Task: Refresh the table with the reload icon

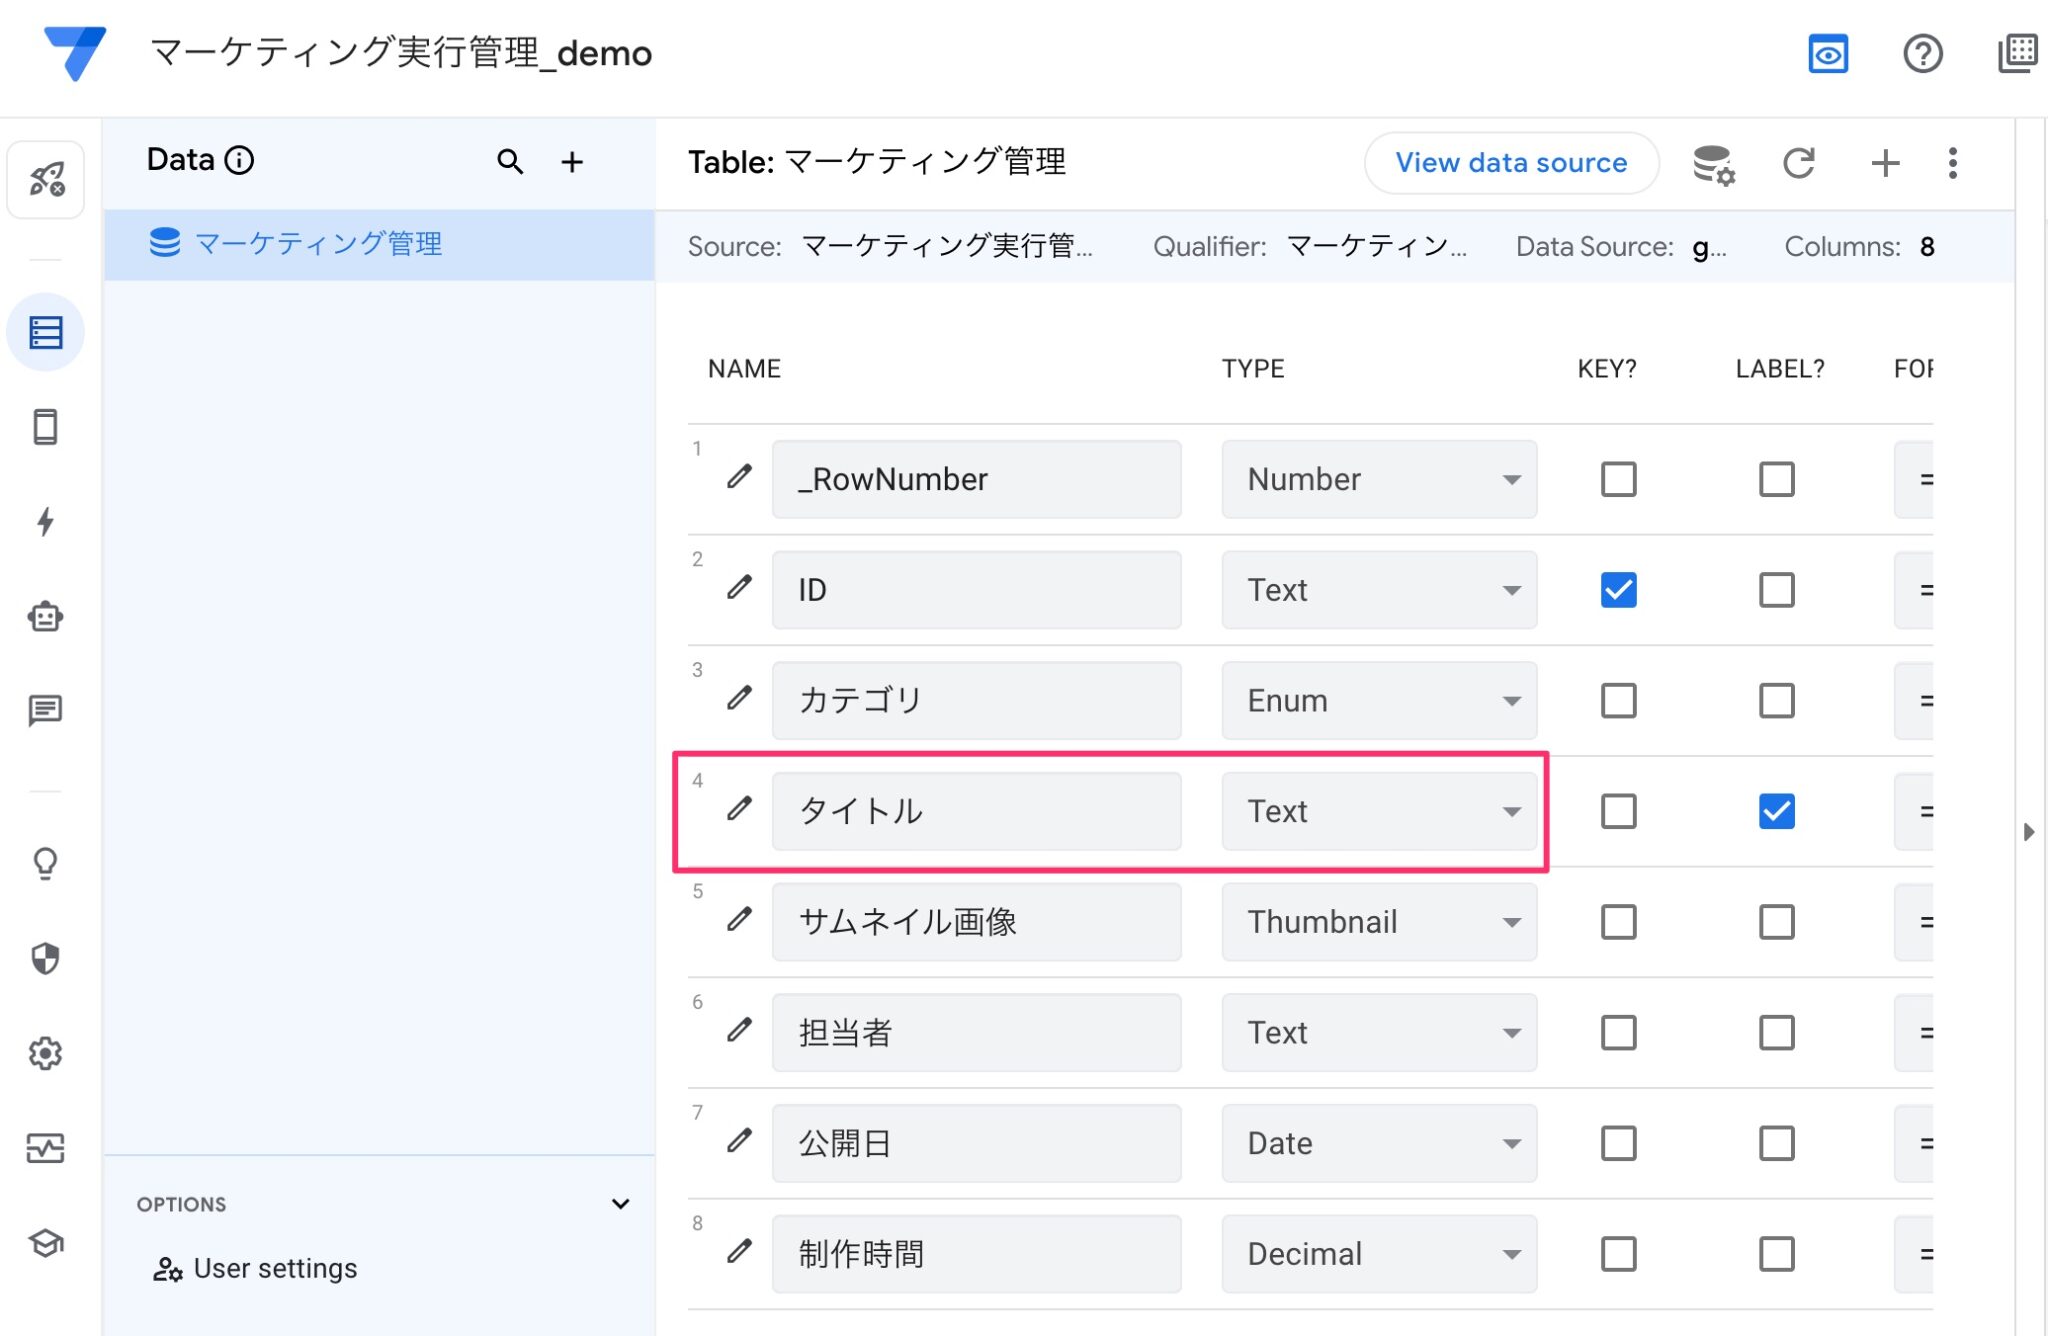Action: coord(1799,163)
